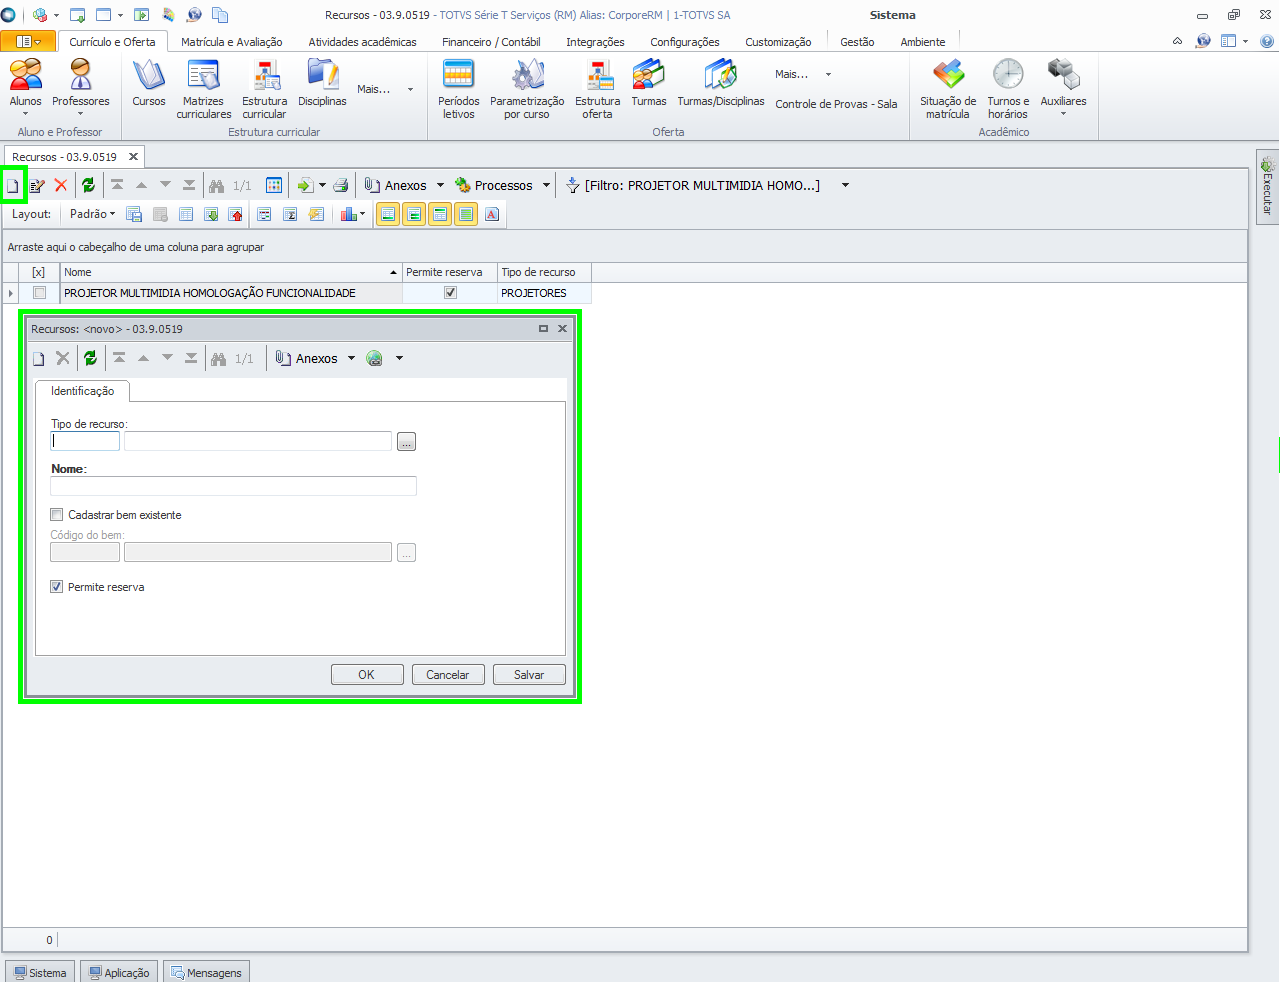Click the binoculars search icon in main toolbar
The image size is (1280, 982).
(217, 185)
